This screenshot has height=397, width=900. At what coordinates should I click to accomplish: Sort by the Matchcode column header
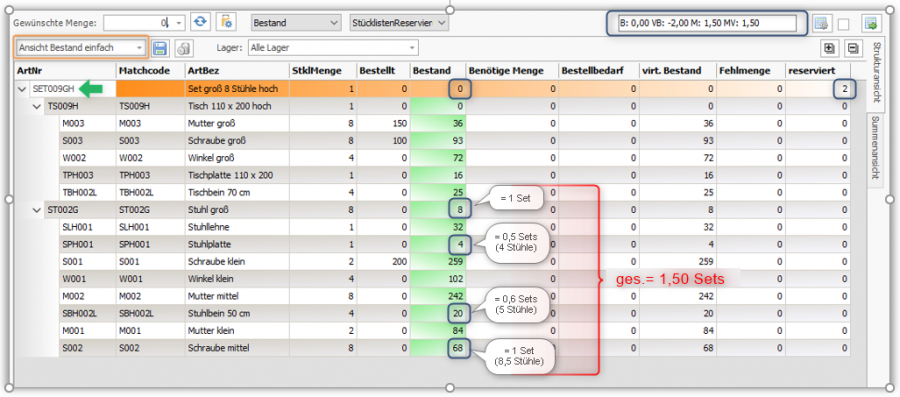pos(150,71)
